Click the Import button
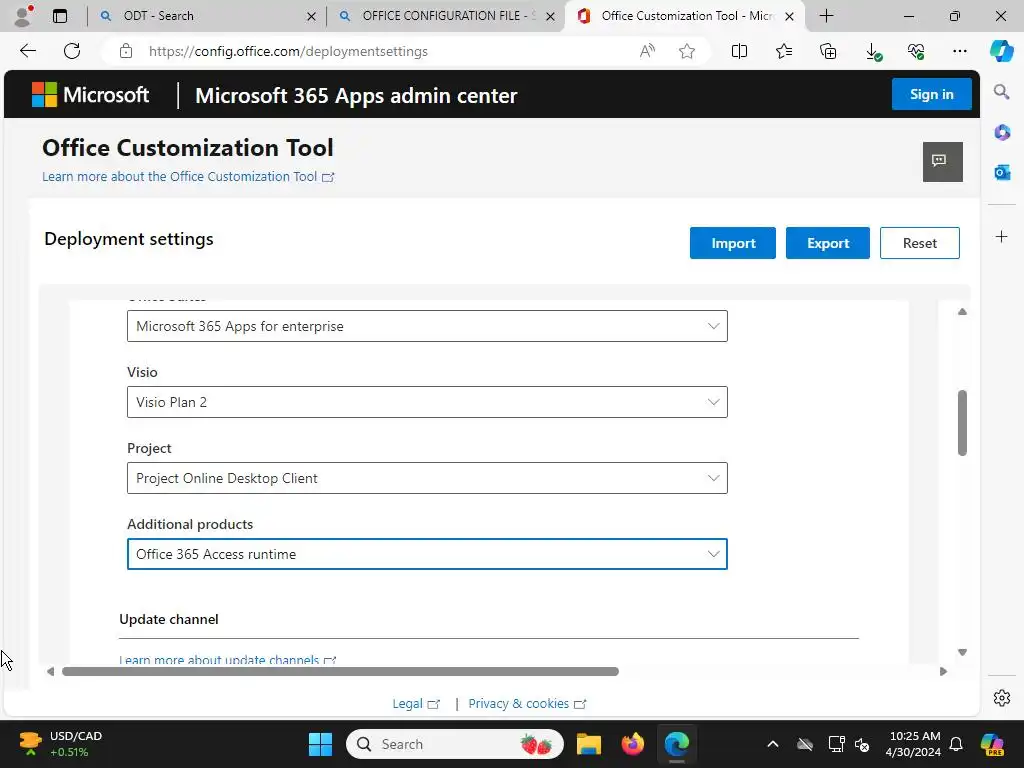 click(x=732, y=243)
